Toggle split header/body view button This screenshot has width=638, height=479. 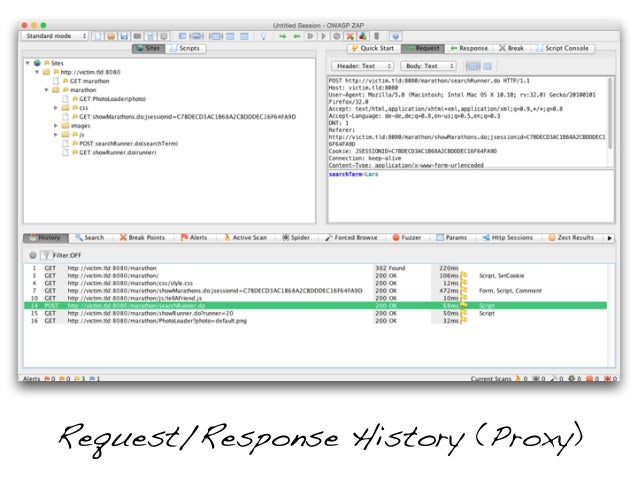tap(473, 66)
